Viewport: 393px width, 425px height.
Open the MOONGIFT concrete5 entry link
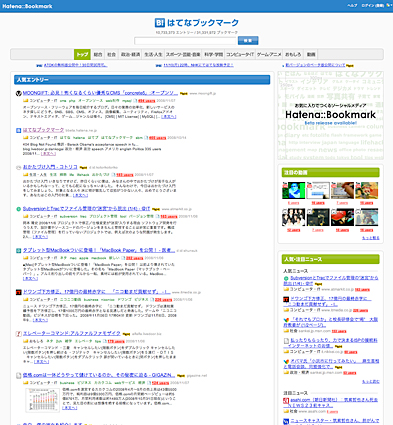100,93
